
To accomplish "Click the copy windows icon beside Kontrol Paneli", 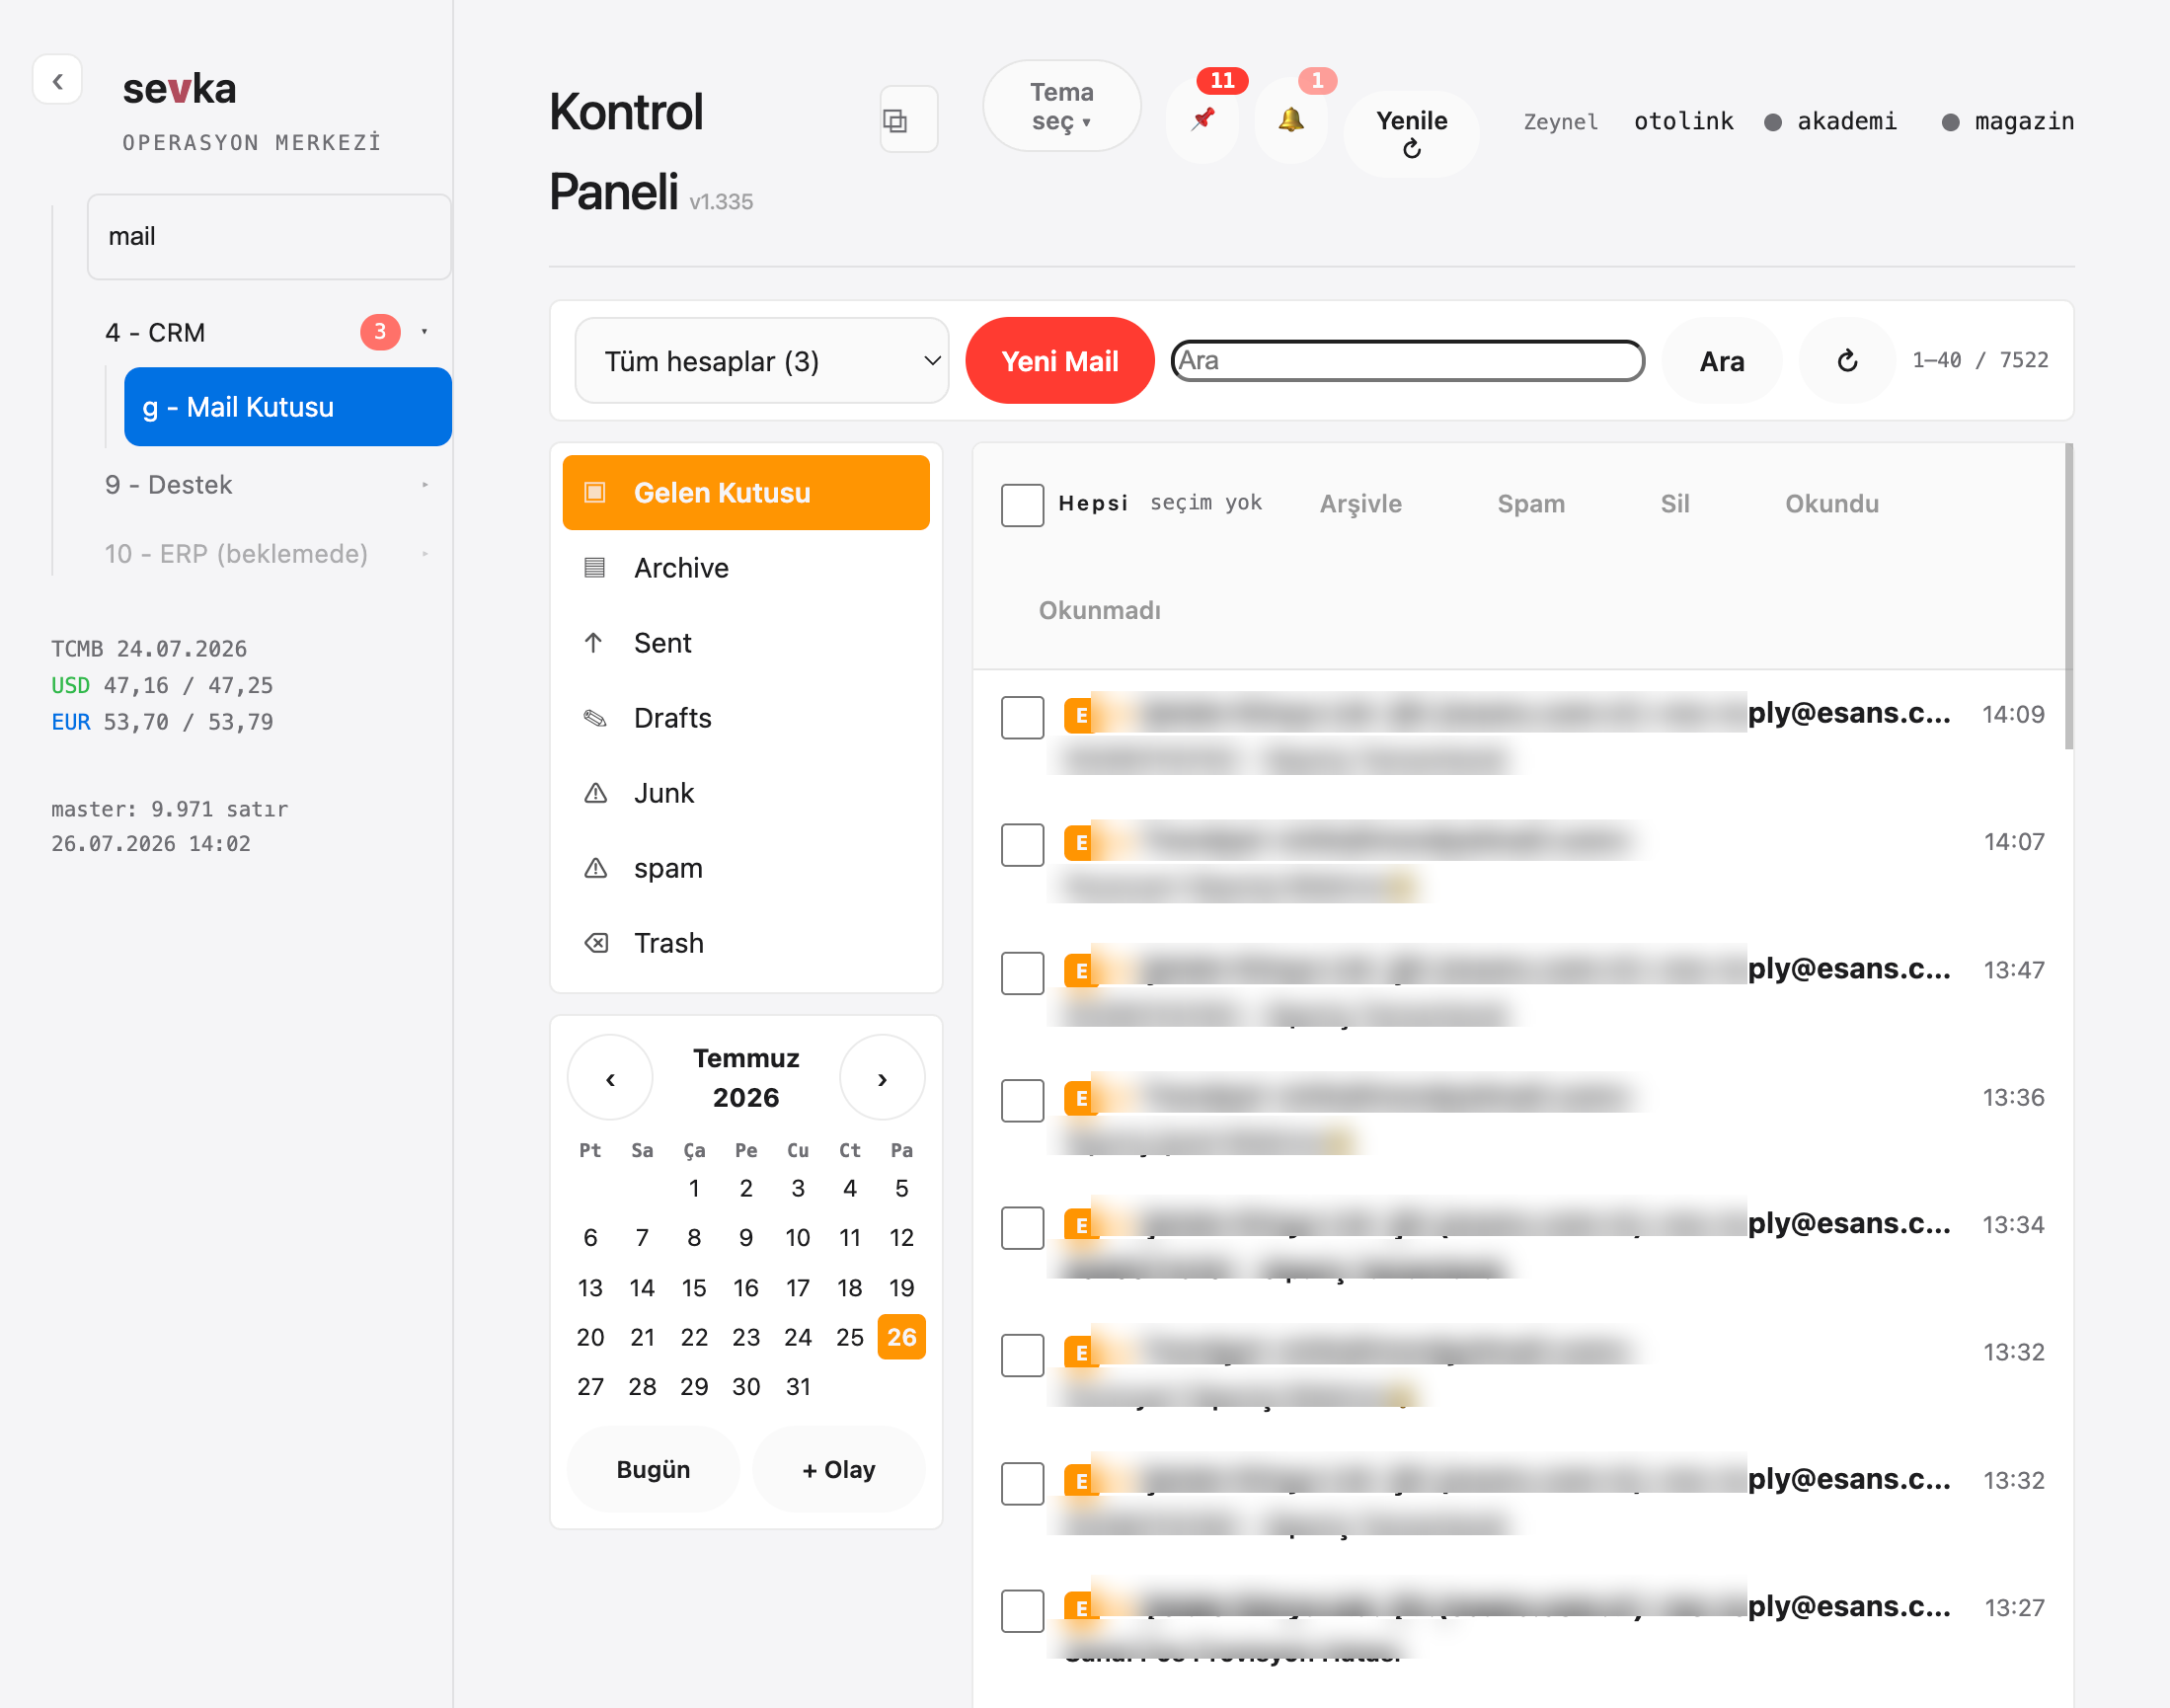I will click(x=908, y=120).
